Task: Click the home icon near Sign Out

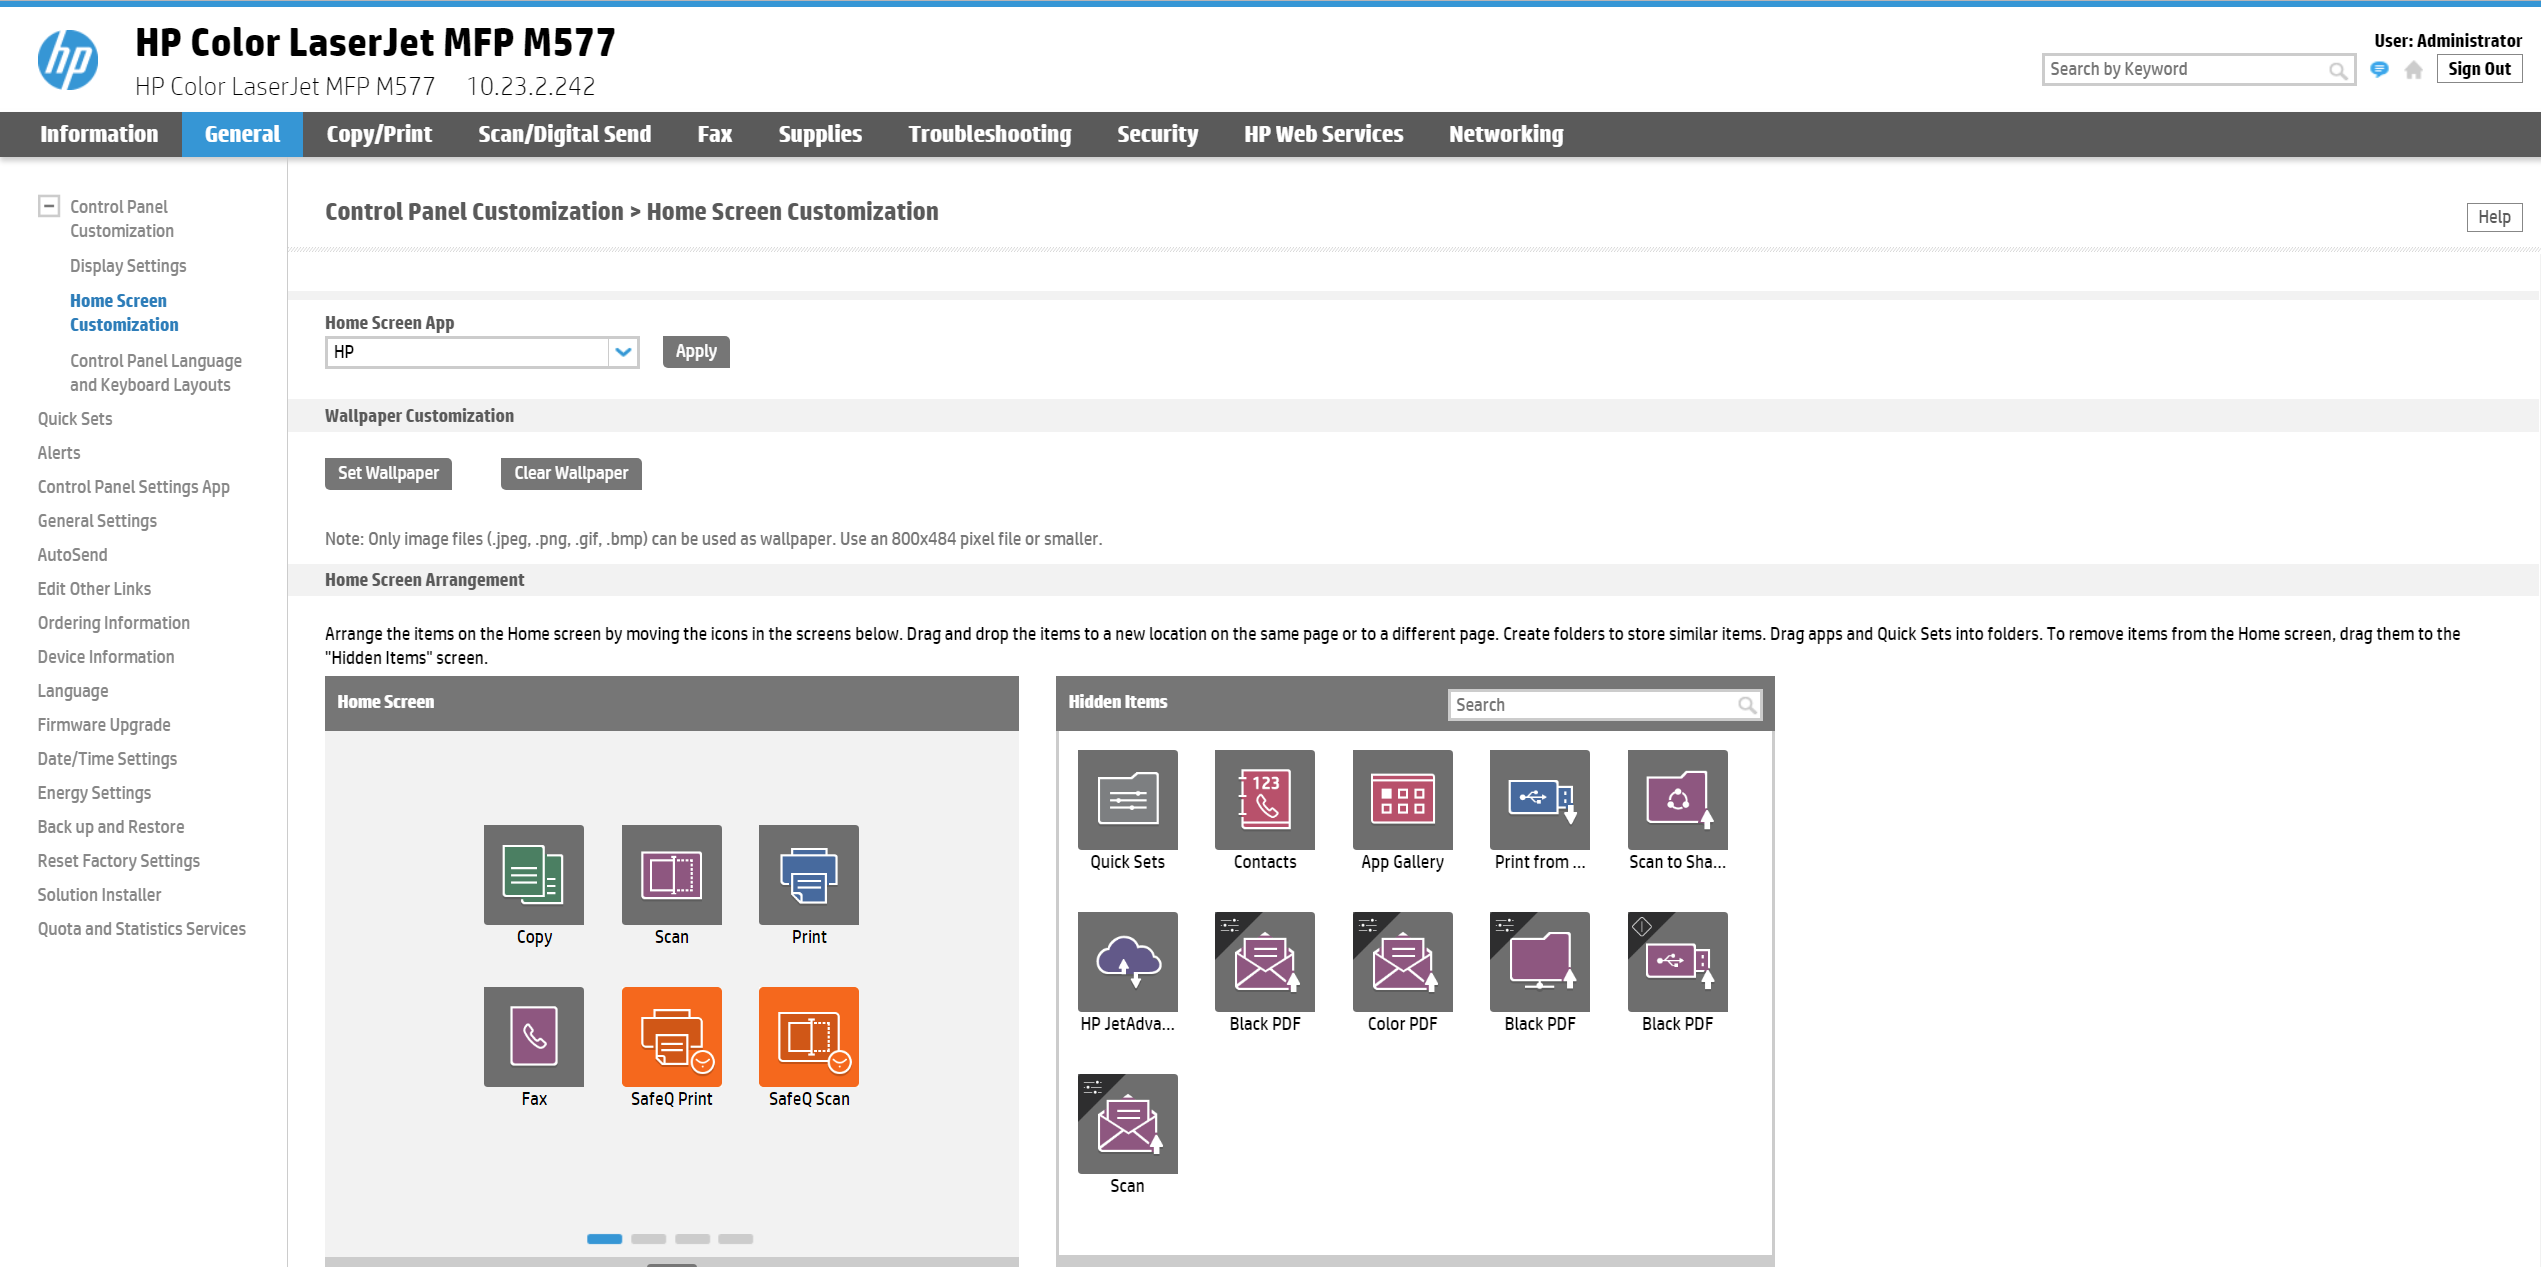Action: coord(2413,70)
